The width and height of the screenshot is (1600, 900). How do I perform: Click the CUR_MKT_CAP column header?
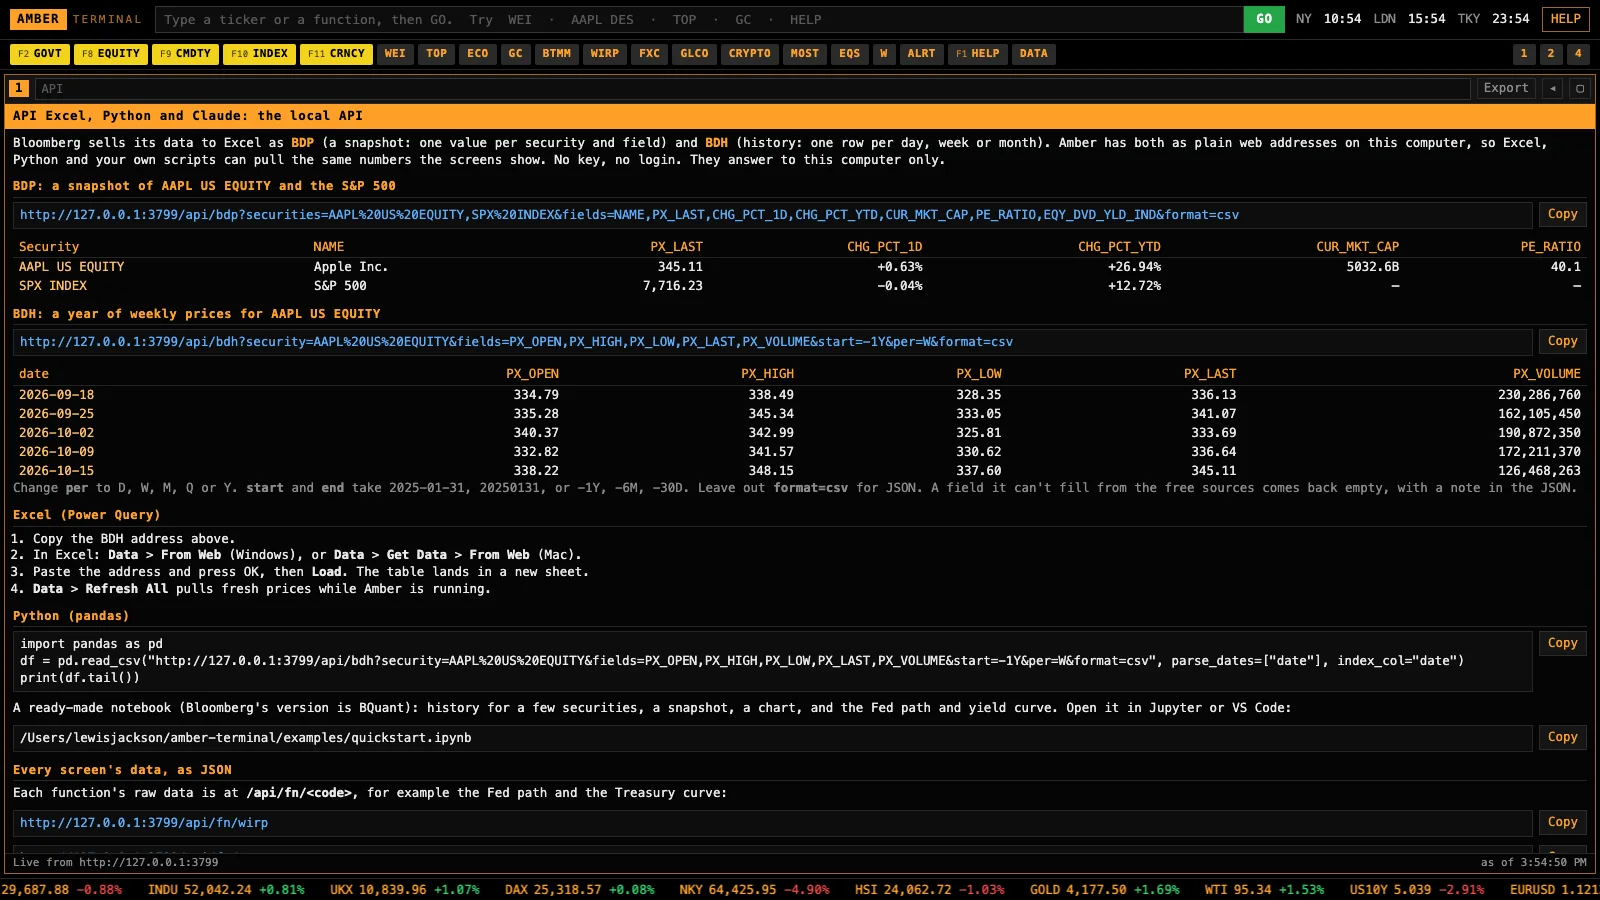pos(1358,247)
